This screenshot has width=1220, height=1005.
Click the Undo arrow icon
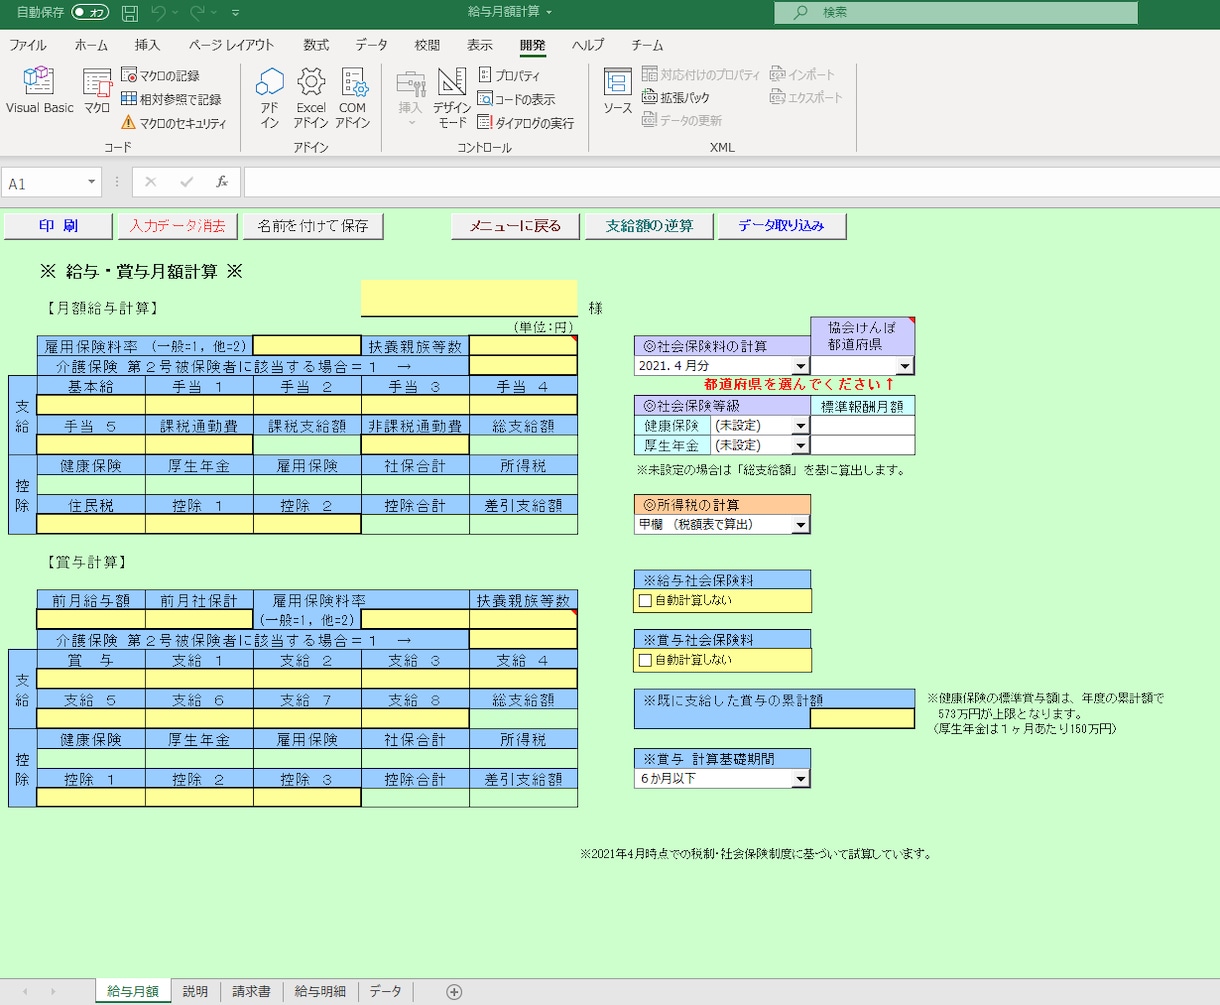point(157,13)
